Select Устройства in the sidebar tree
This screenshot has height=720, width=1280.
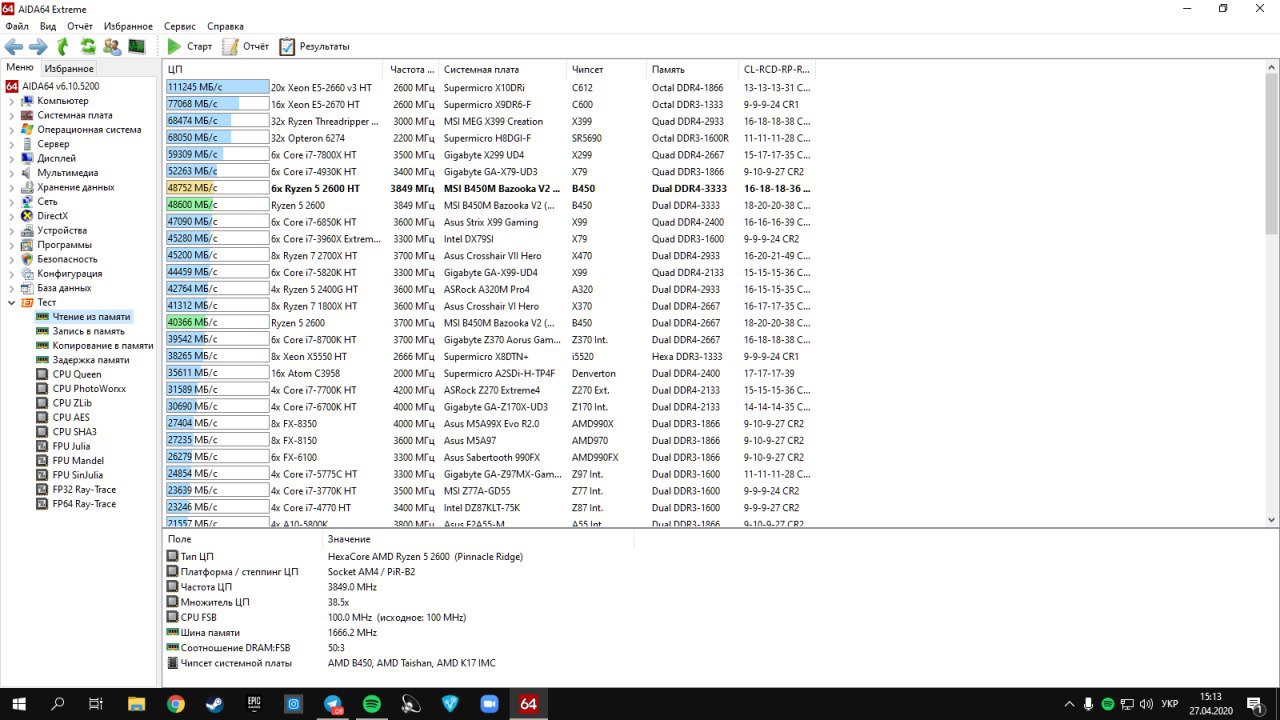pyautogui.click(x=62, y=230)
